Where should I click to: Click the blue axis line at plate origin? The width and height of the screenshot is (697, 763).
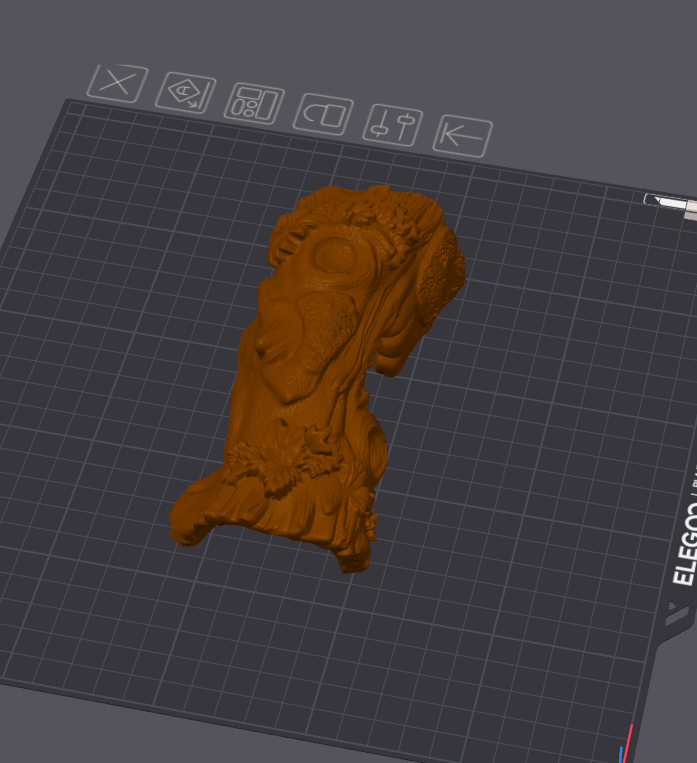point(621,753)
